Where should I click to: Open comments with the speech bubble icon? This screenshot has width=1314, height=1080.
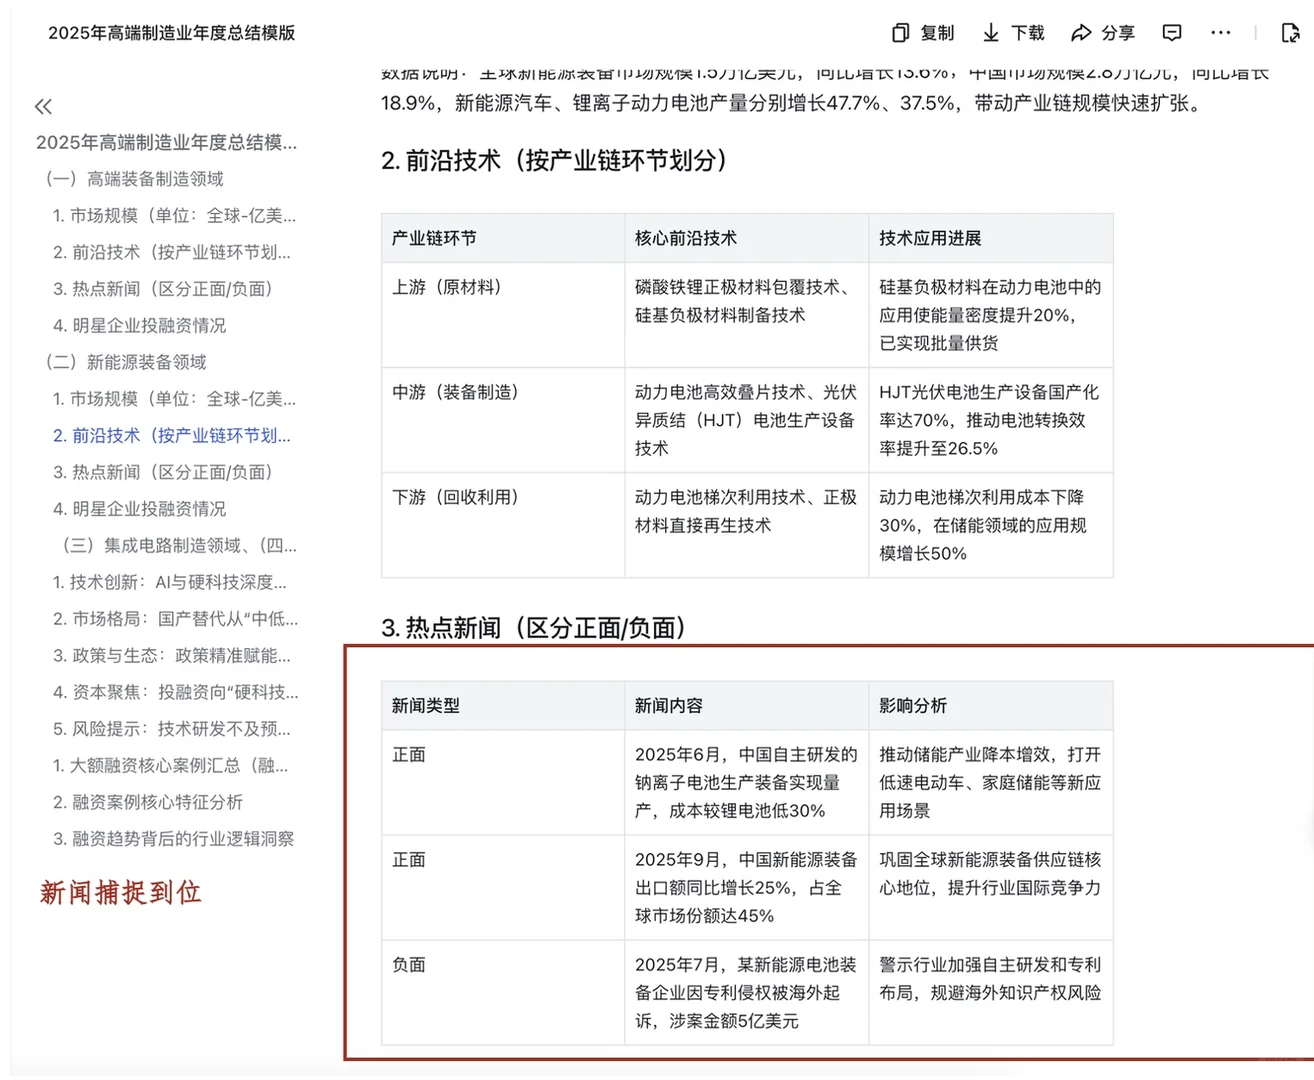tap(1171, 33)
